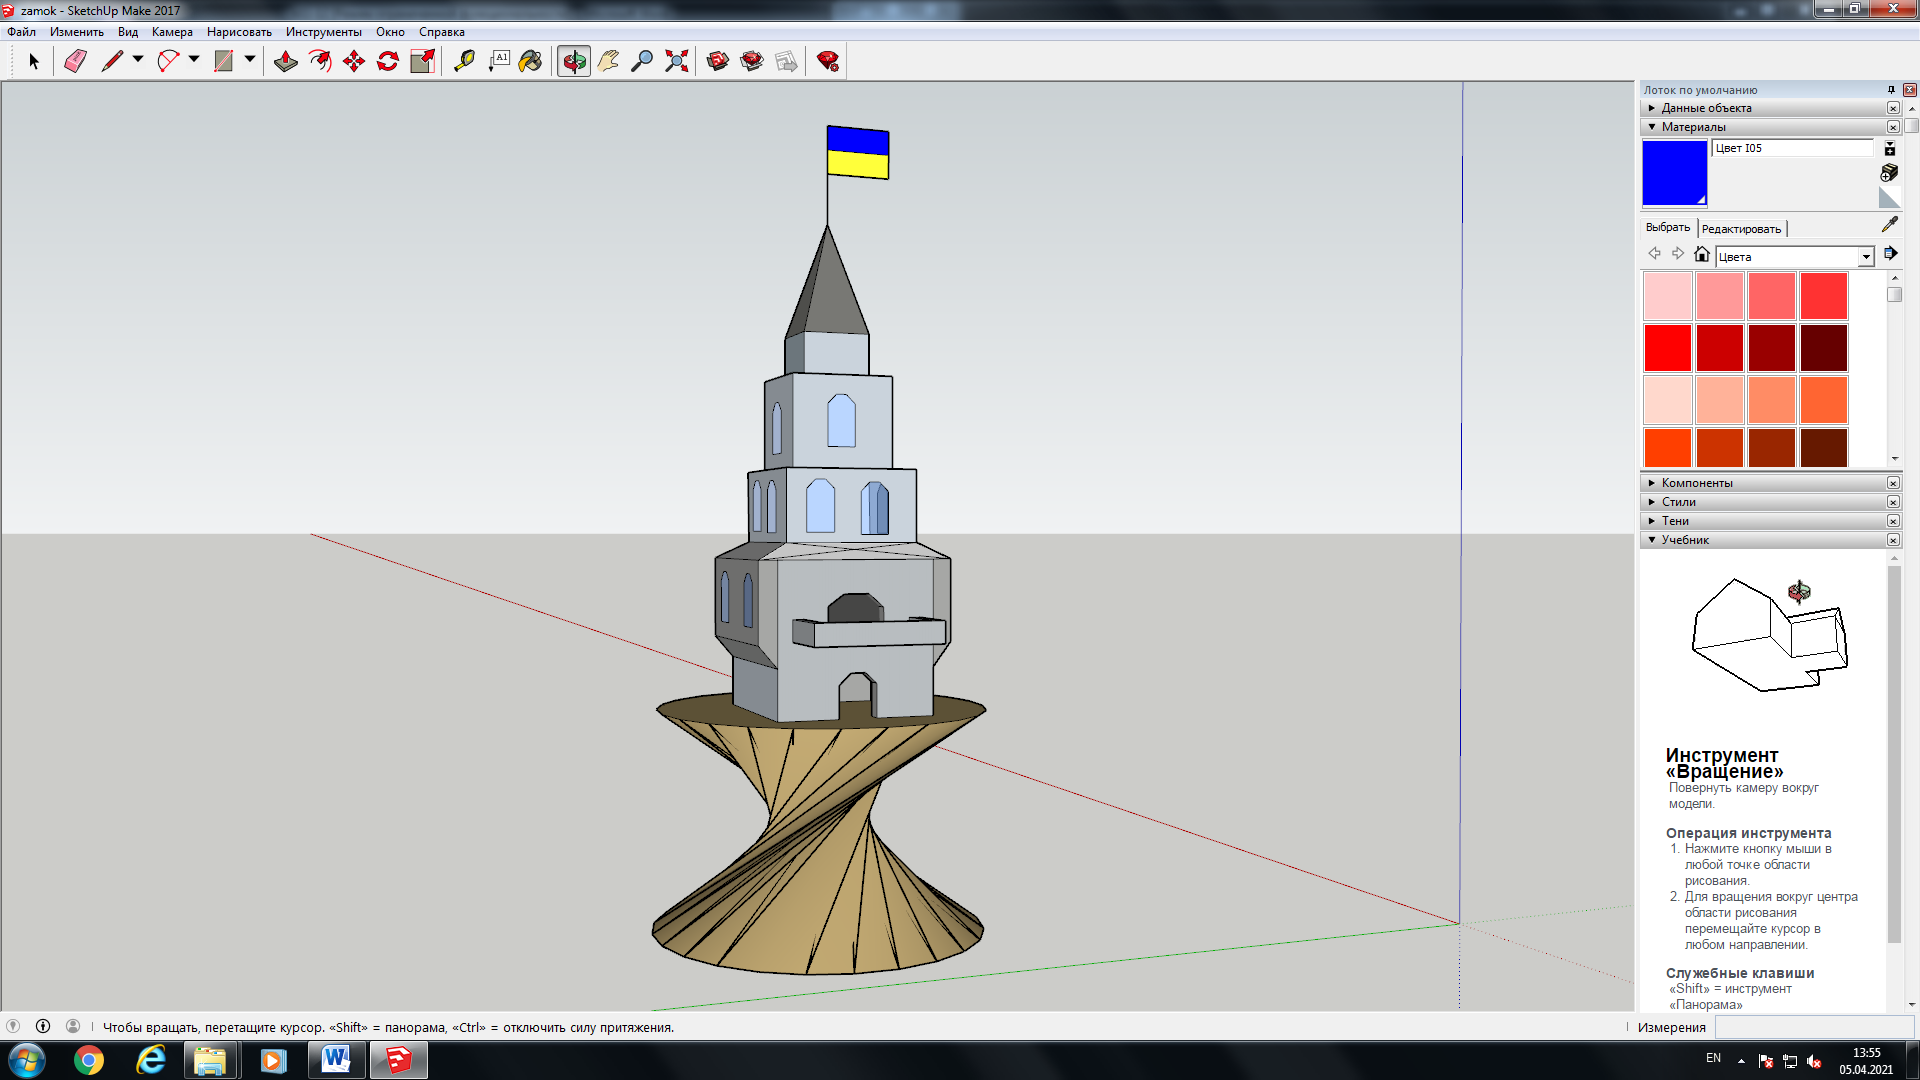The image size is (1920, 1080).
Task: Open the Камера menu
Action: [172, 32]
